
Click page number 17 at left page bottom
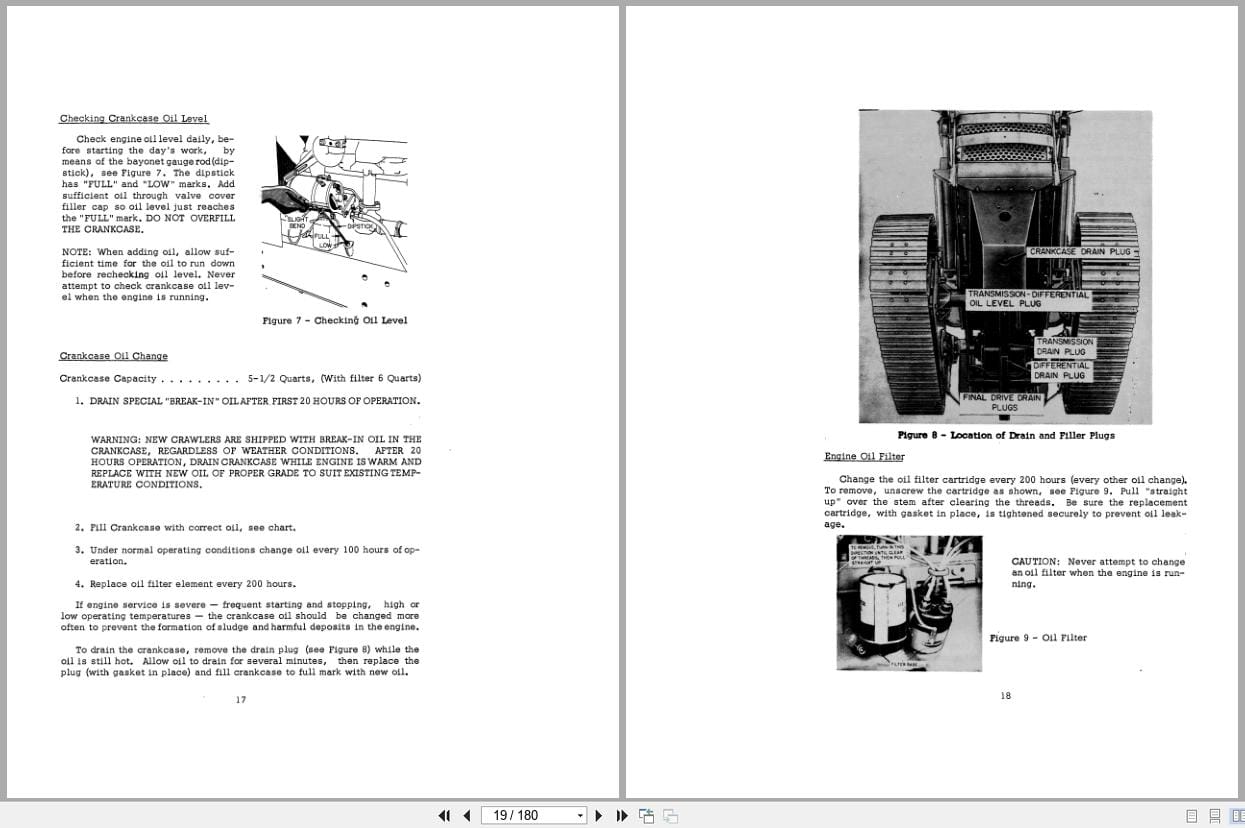click(x=240, y=699)
